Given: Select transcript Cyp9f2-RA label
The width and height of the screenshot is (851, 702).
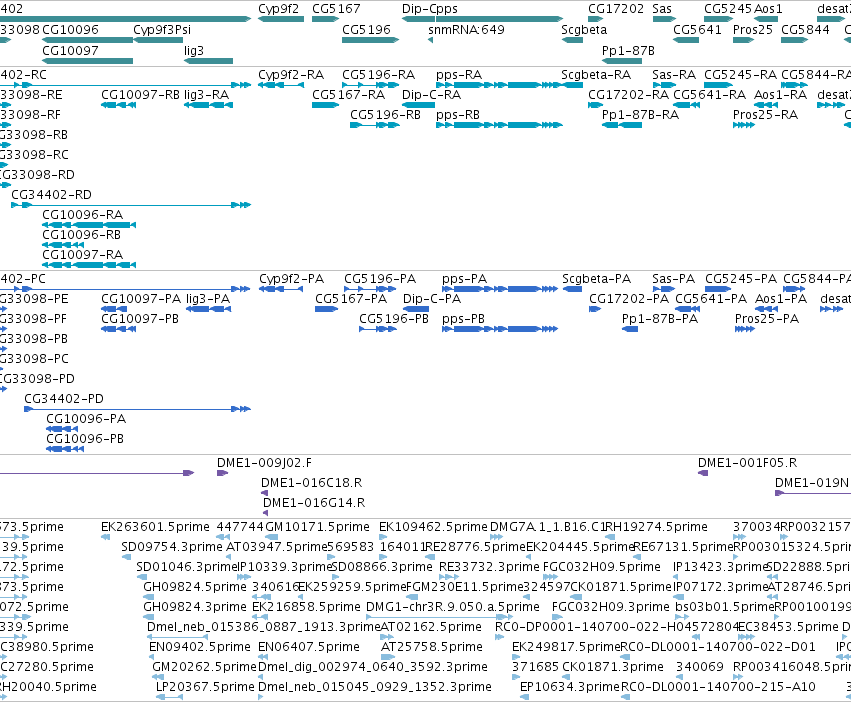Looking at the screenshot, I should (291, 75).
